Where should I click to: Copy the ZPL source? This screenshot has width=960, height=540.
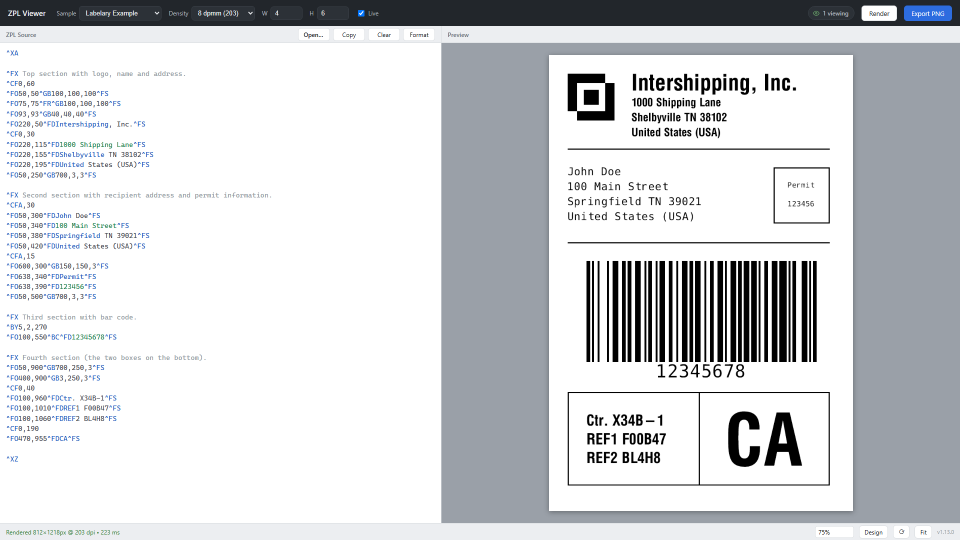tap(349, 35)
